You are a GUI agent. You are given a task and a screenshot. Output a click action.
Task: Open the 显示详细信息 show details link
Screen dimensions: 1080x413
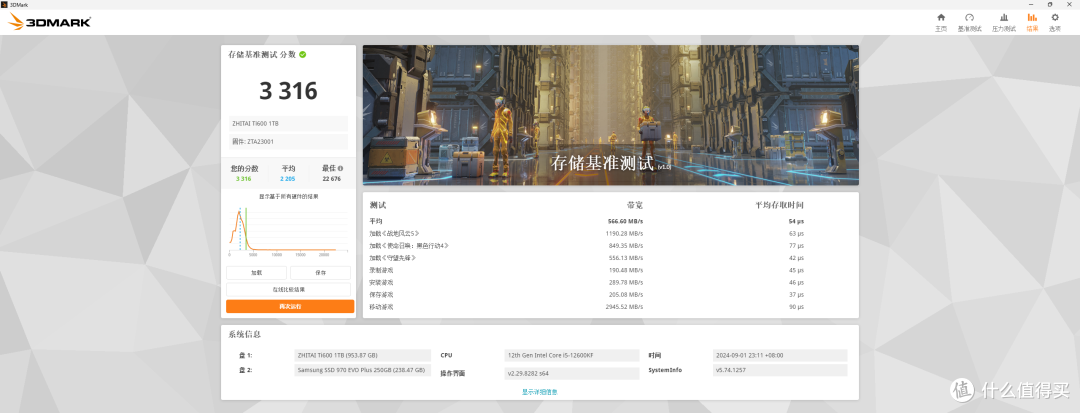[539, 392]
